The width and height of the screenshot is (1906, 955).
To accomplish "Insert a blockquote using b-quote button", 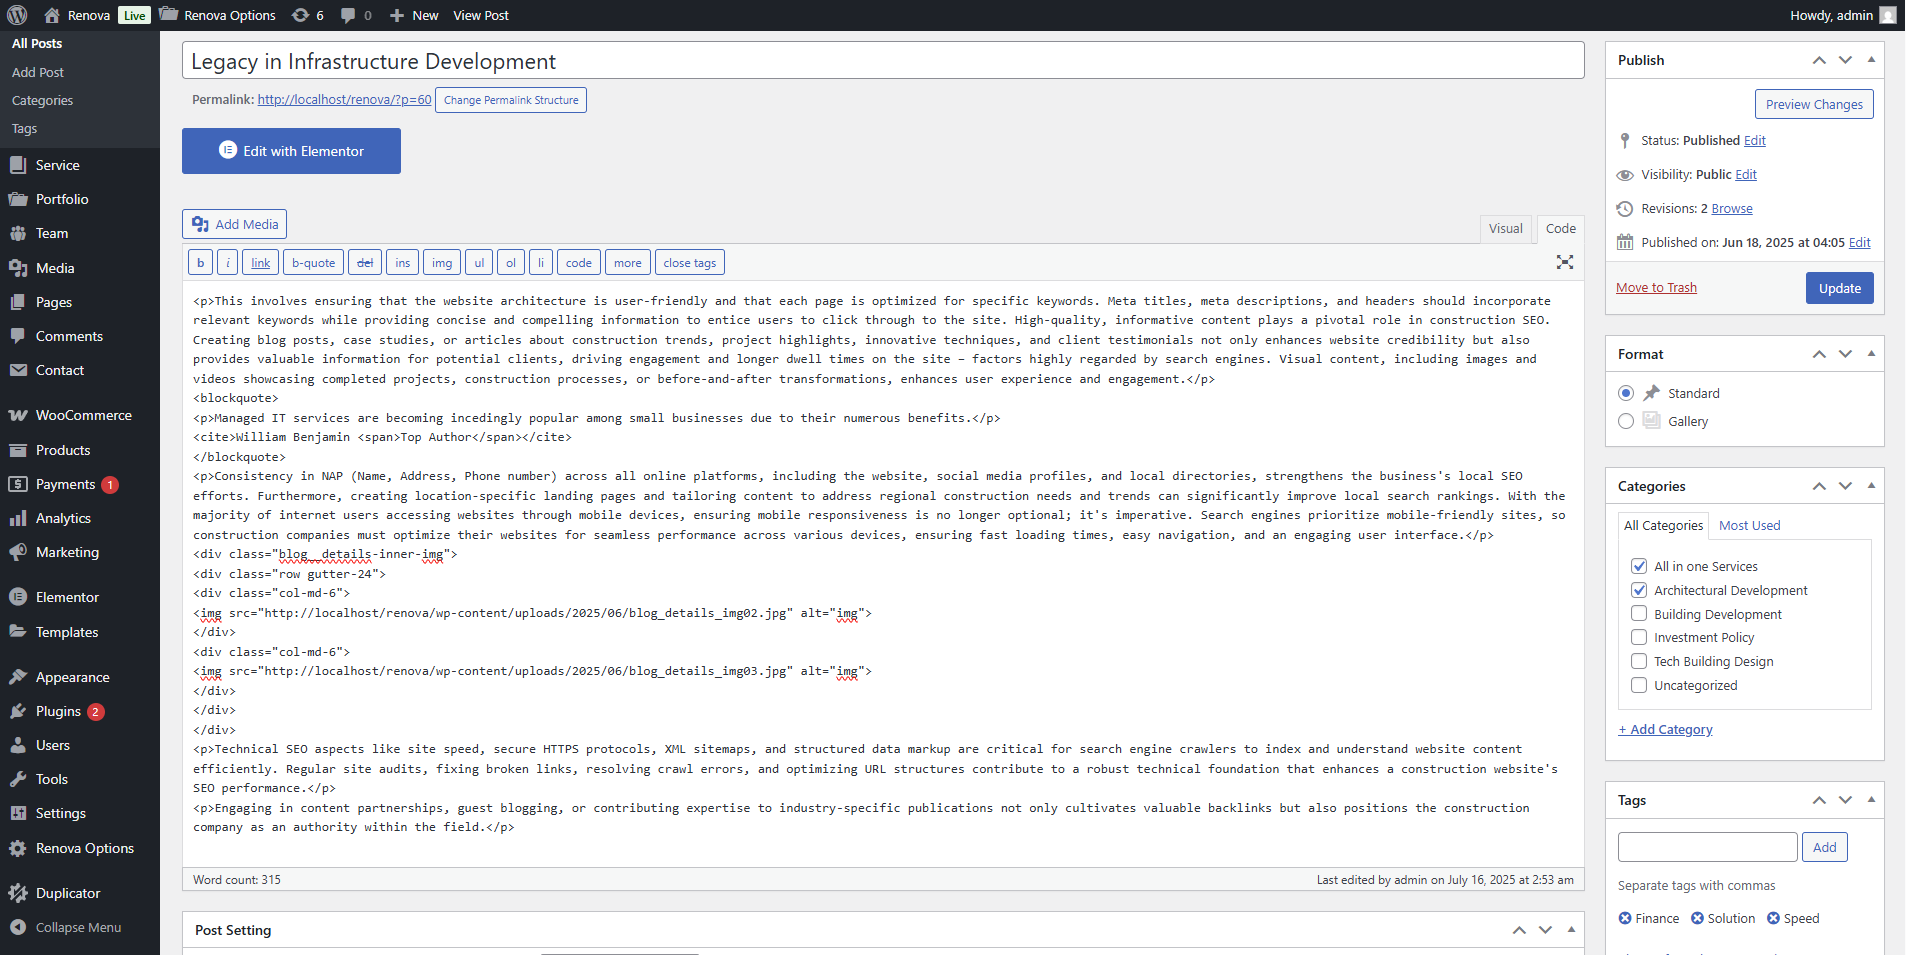I will click(313, 263).
